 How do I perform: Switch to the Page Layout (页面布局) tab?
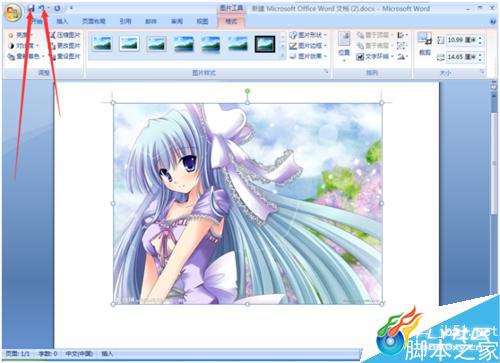[94, 21]
